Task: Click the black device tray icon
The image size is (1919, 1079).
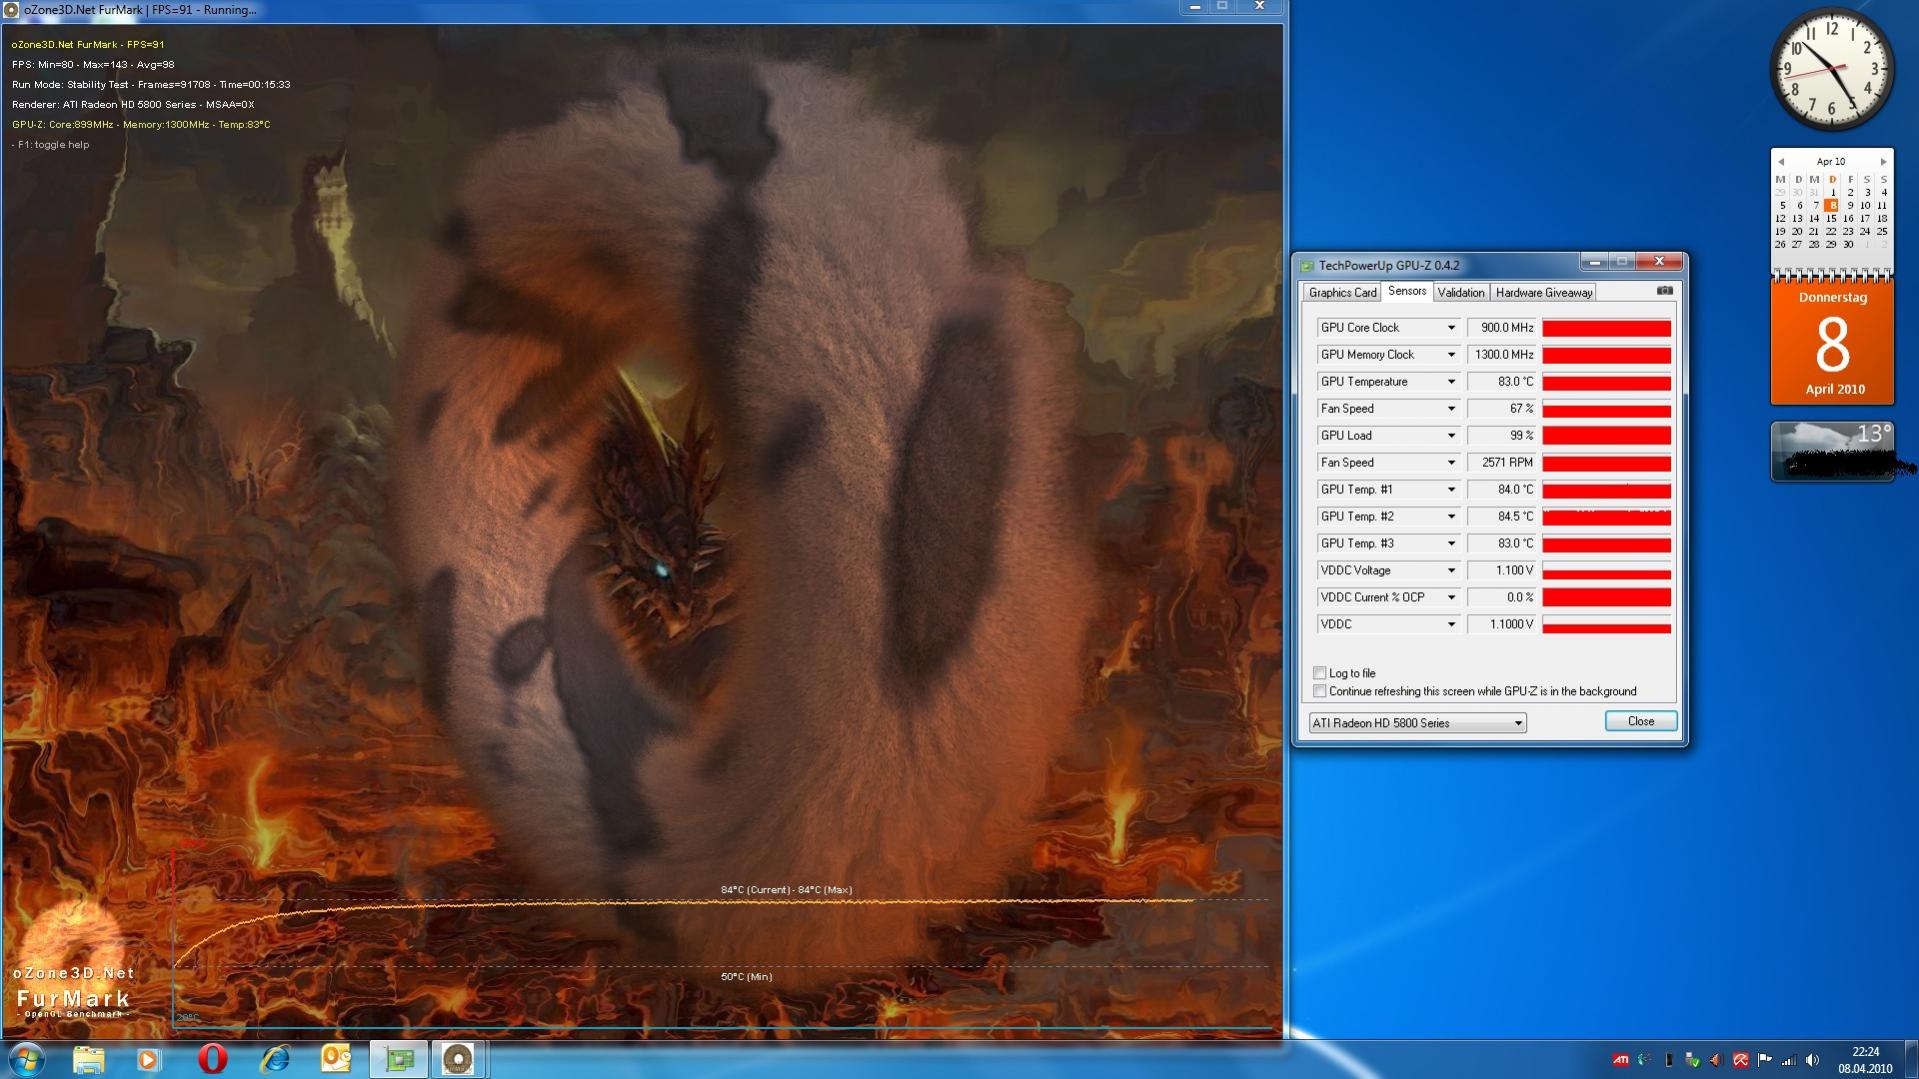Action: click(1668, 1060)
